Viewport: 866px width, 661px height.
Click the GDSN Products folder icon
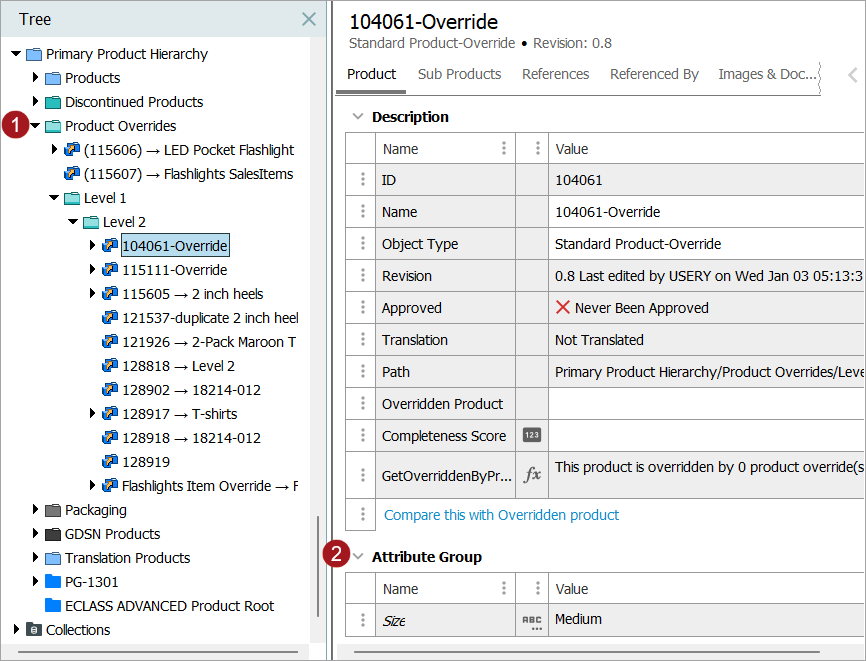coord(53,534)
